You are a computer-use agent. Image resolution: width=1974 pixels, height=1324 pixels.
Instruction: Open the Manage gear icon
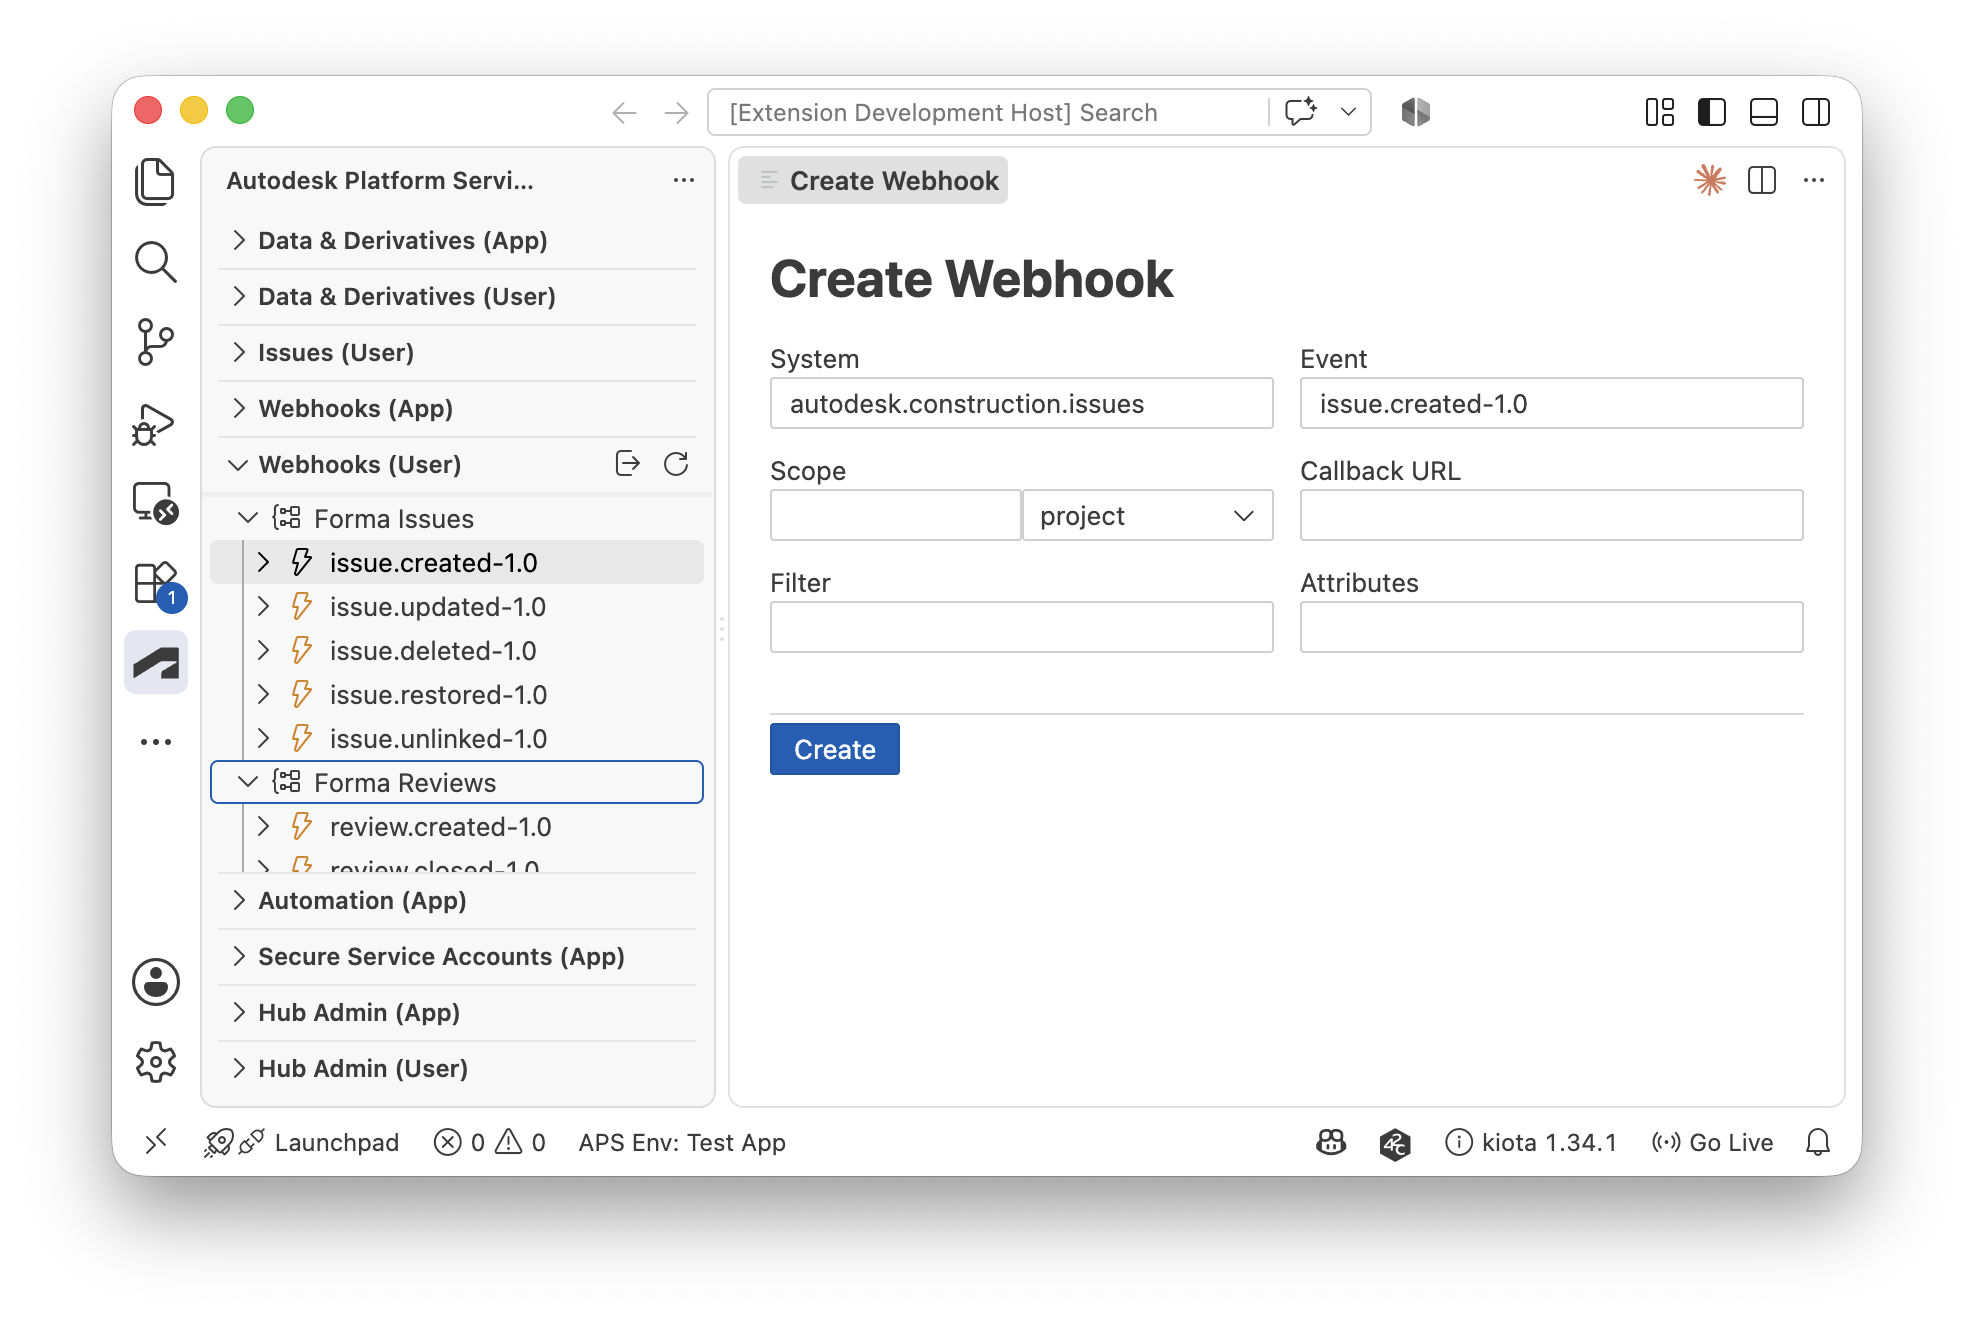click(156, 1062)
